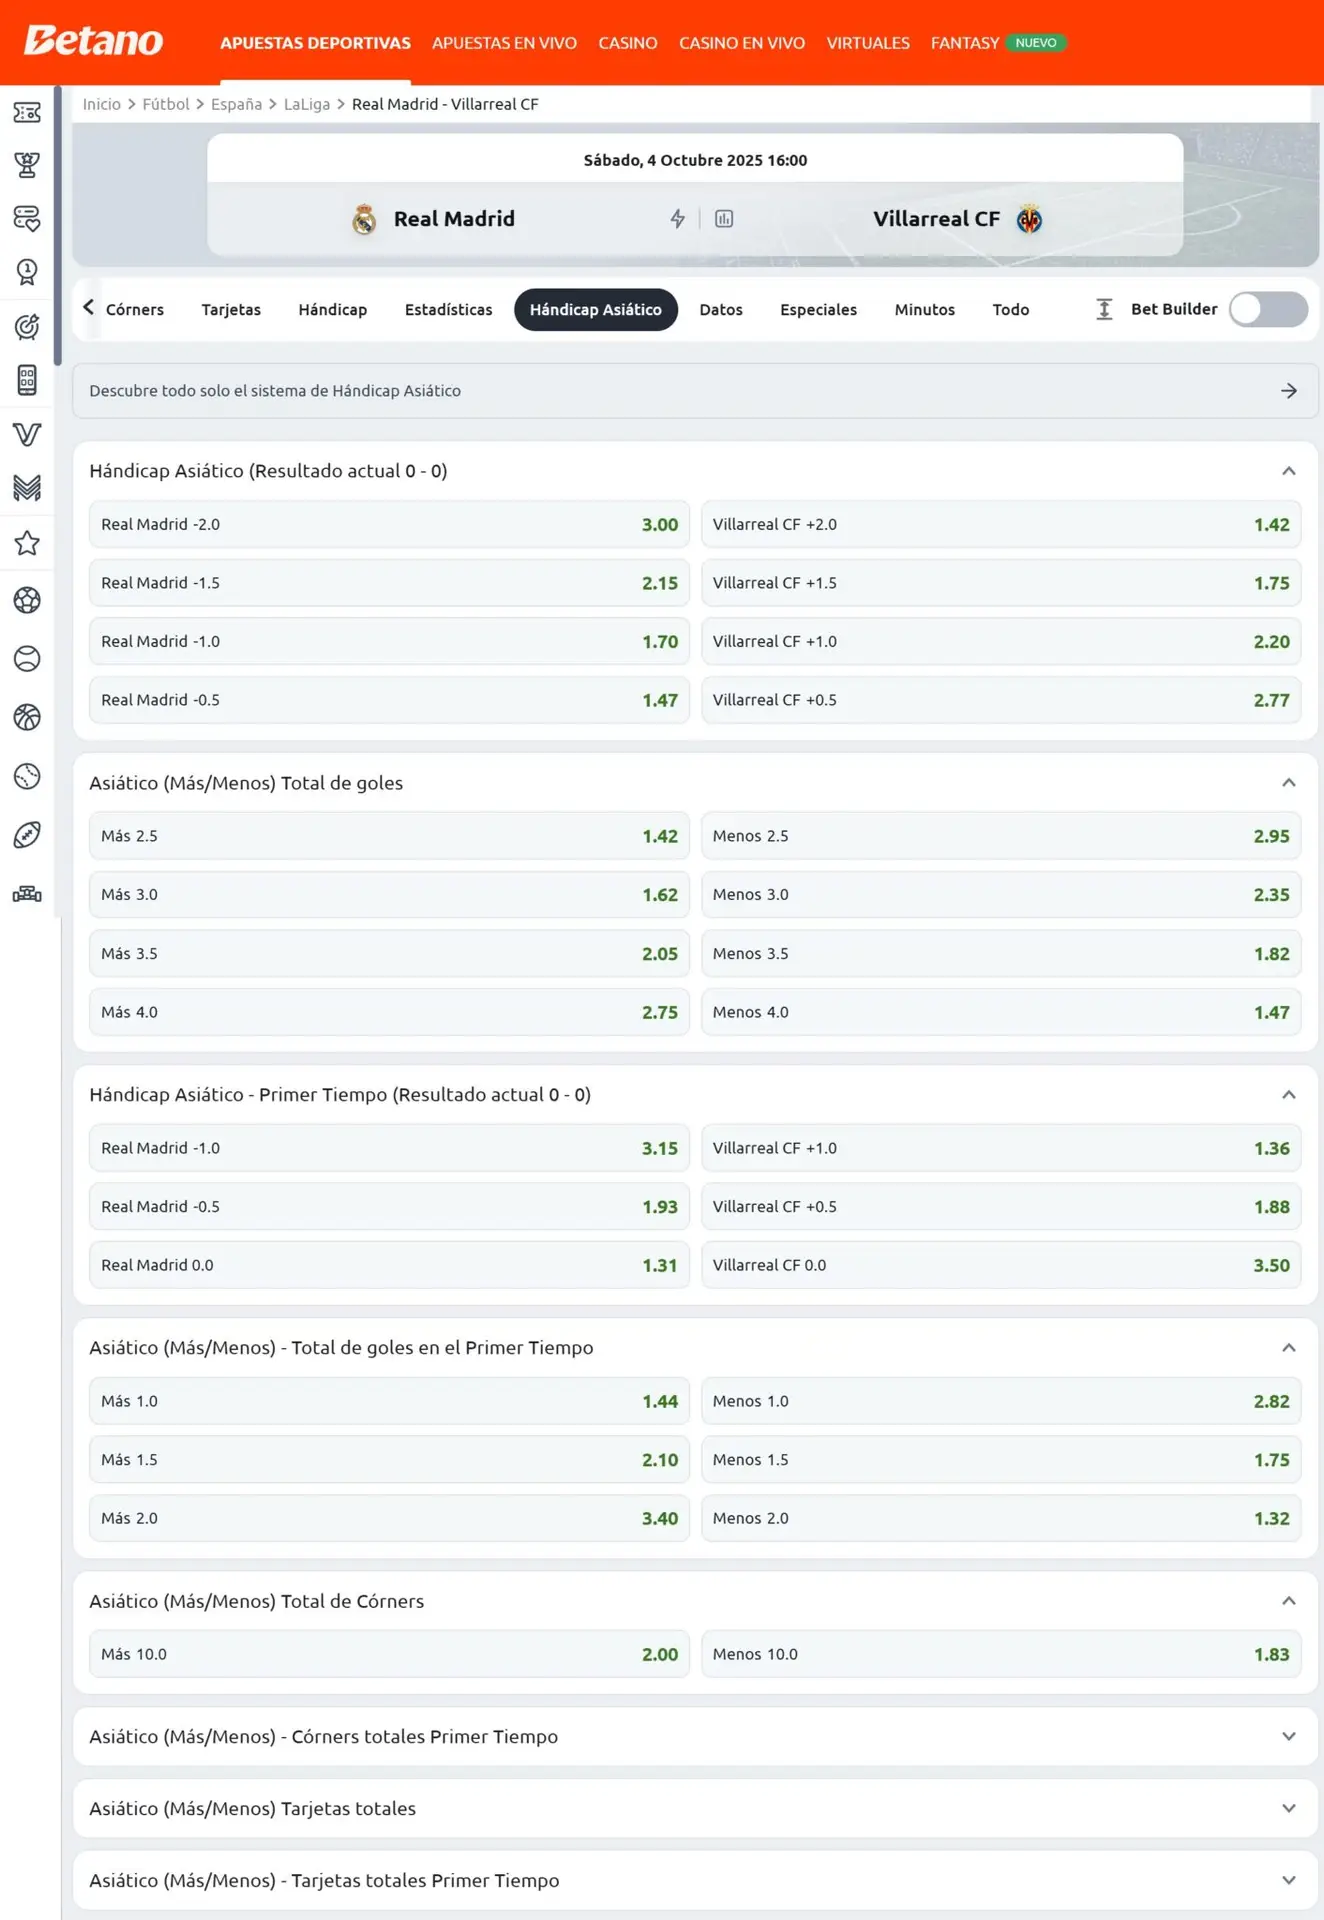The image size is (1324, 1920).
Task: Open the Descubre Hándicap Asiático info banner
Action: (x=694, y=391)
